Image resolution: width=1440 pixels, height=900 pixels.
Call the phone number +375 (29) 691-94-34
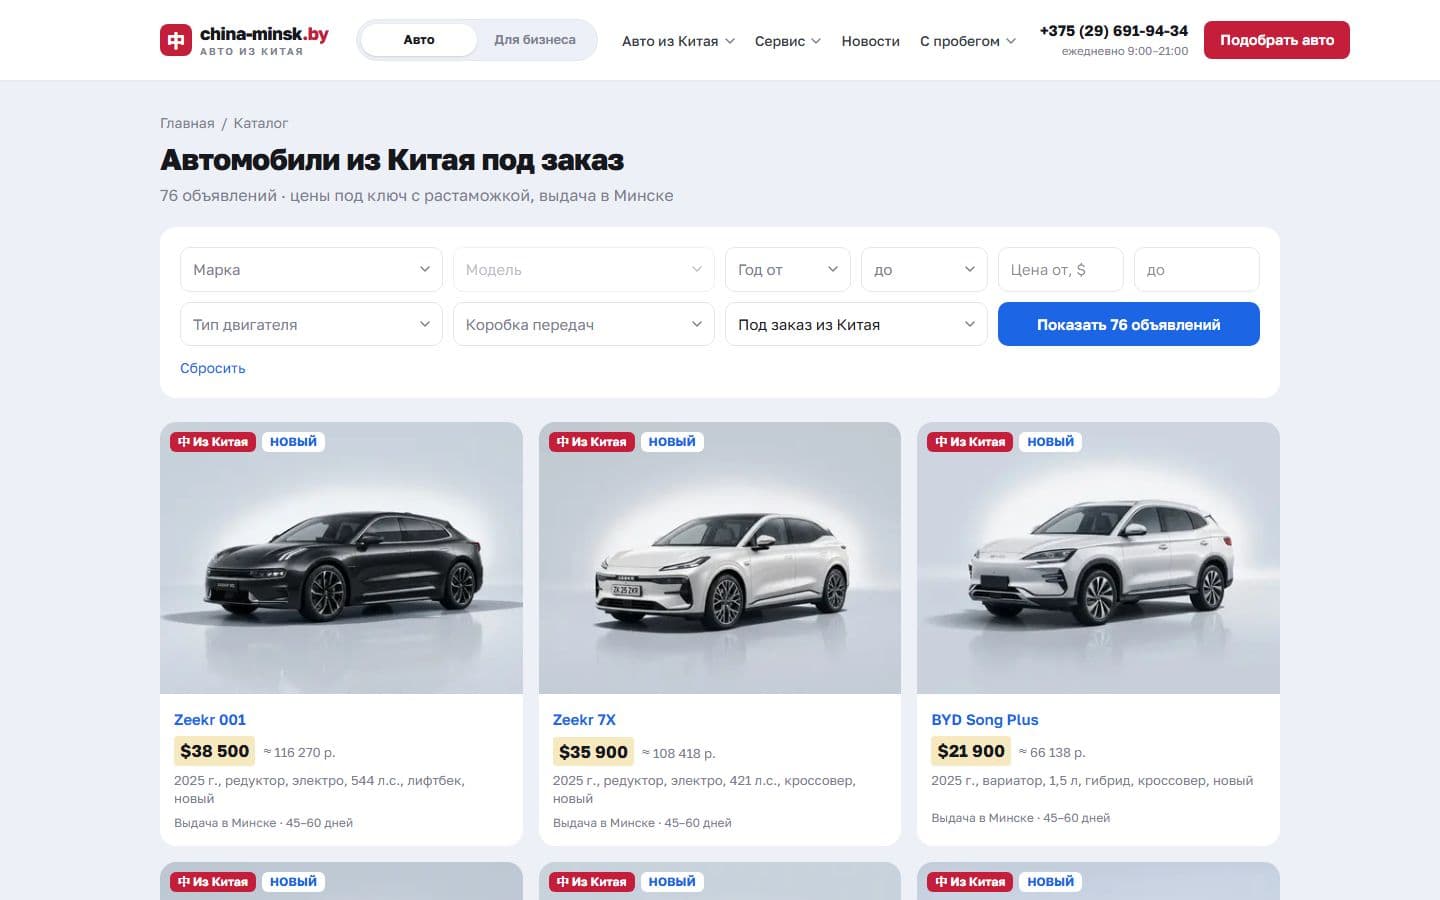[x=1114, y=31]
